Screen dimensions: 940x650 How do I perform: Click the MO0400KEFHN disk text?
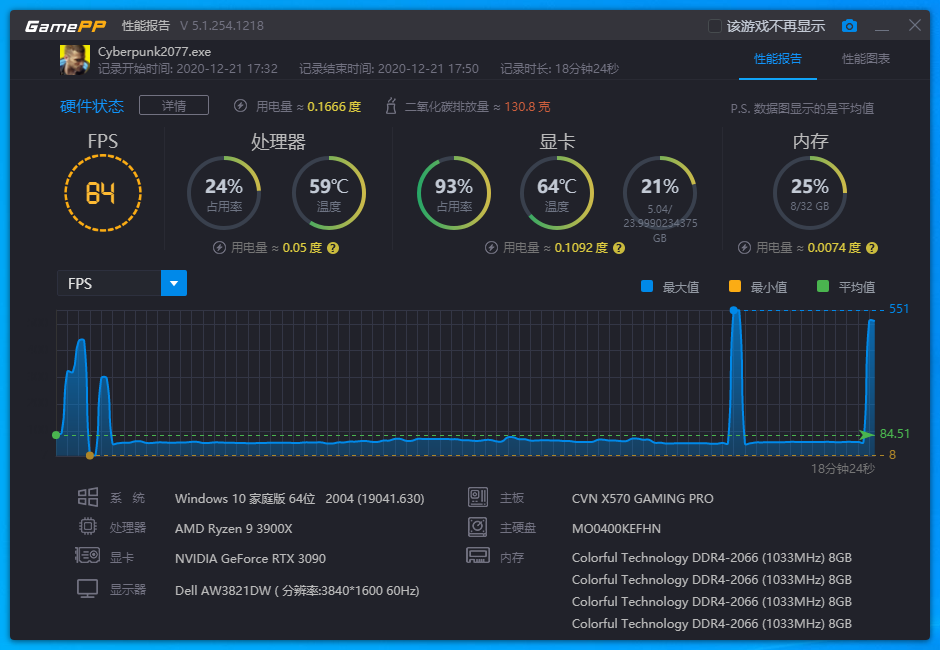click(x=616, y=528)
